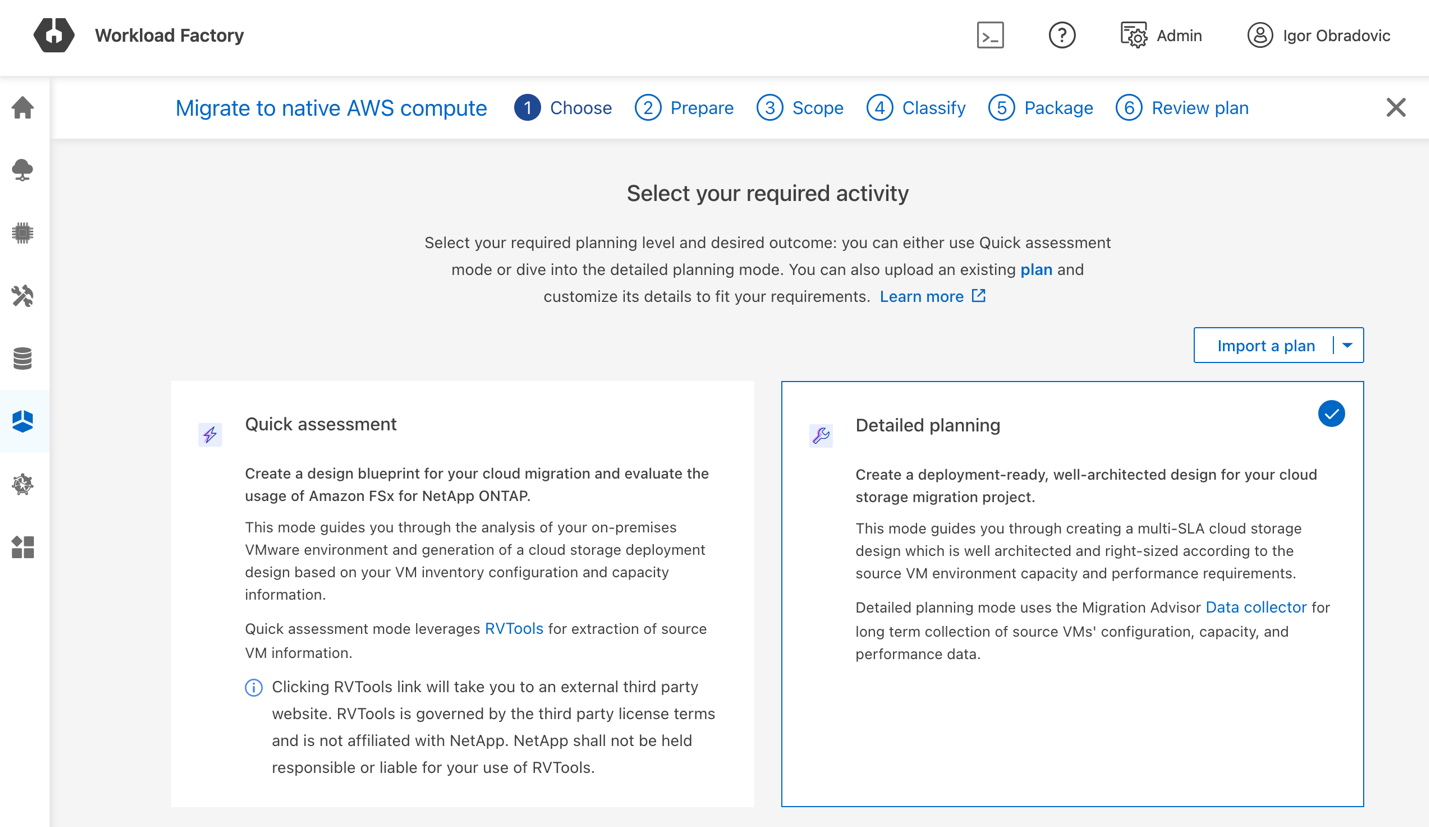Open the Learn more link
The height and width of the screenshot is (827, 1429).
[922, 296]
